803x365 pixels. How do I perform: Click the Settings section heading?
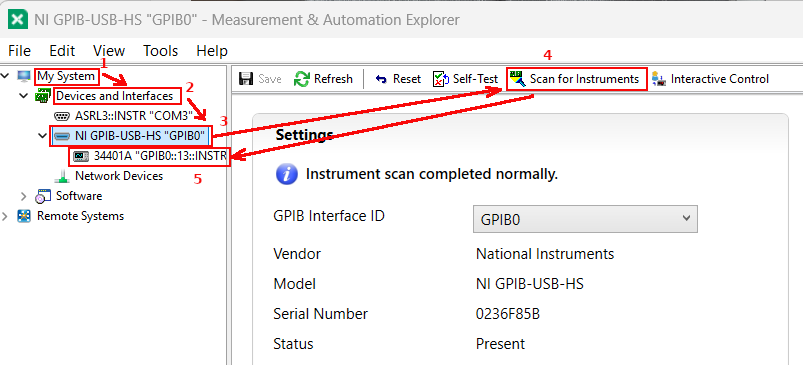[x=304, y=135]
